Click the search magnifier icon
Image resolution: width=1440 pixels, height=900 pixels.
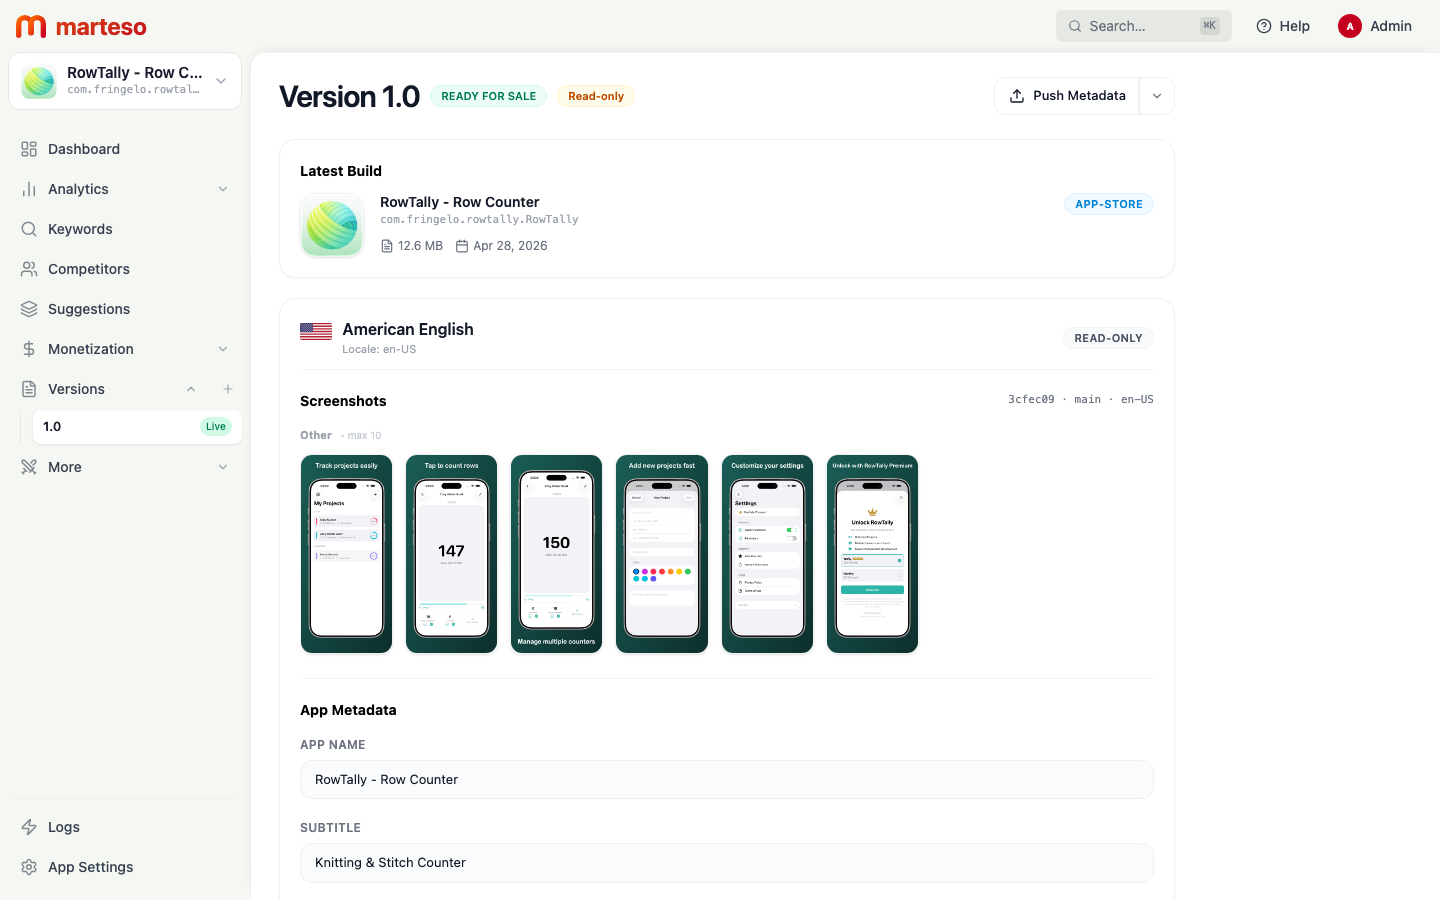1075,26
